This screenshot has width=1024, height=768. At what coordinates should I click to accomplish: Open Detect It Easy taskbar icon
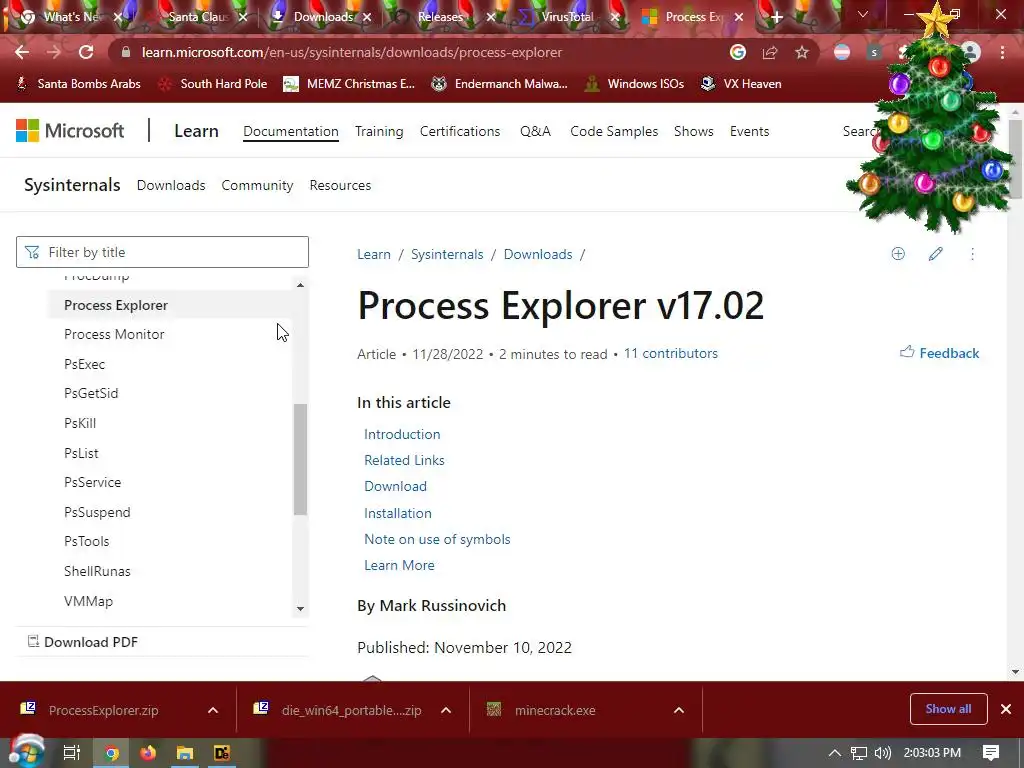[222, 753]
